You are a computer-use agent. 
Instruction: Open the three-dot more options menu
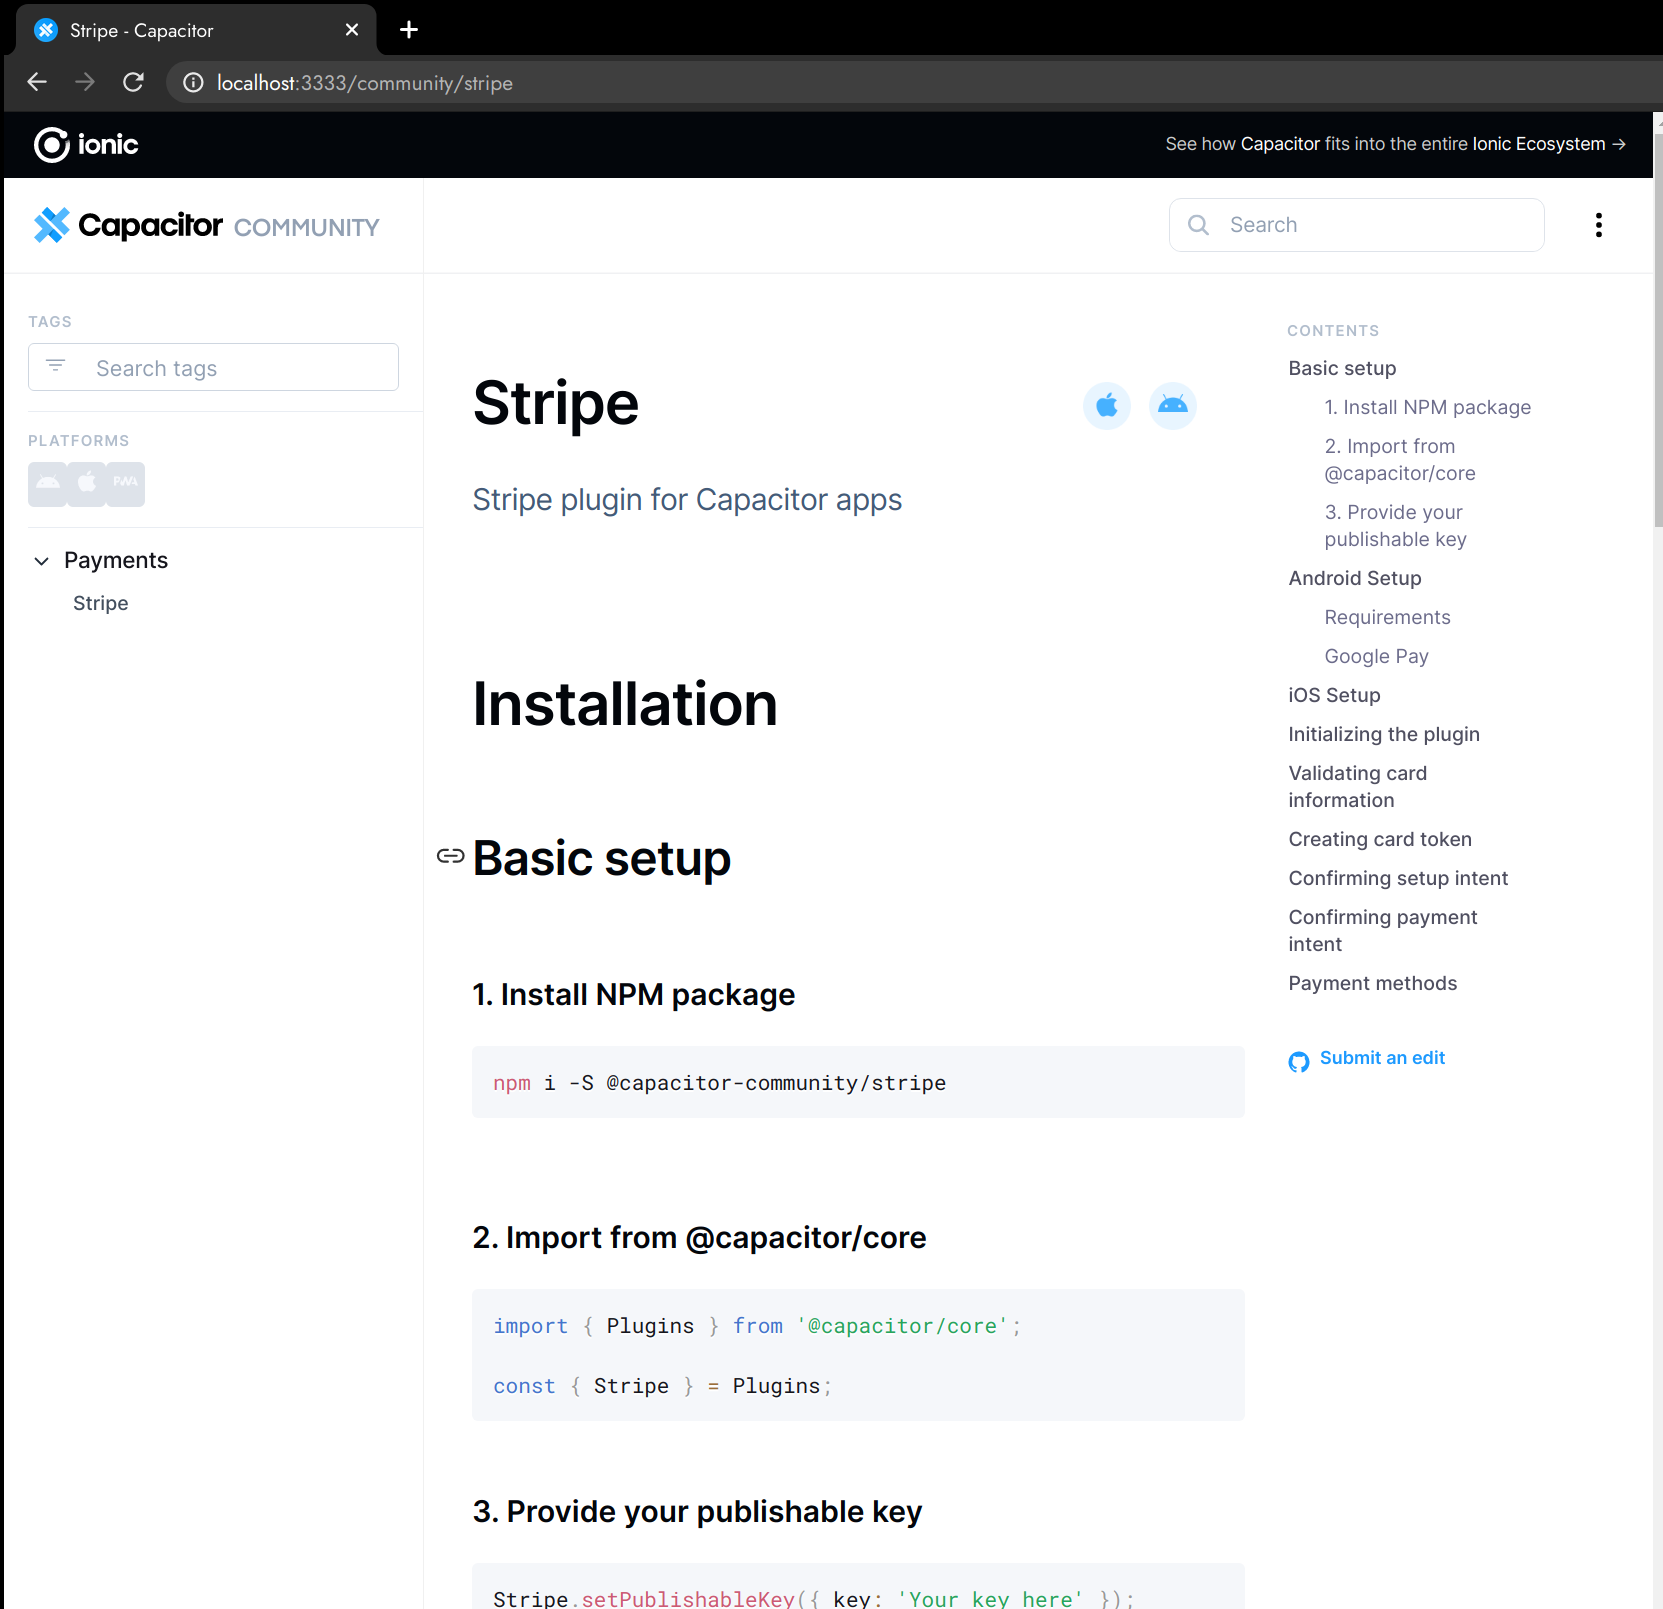click(1598, 225)
